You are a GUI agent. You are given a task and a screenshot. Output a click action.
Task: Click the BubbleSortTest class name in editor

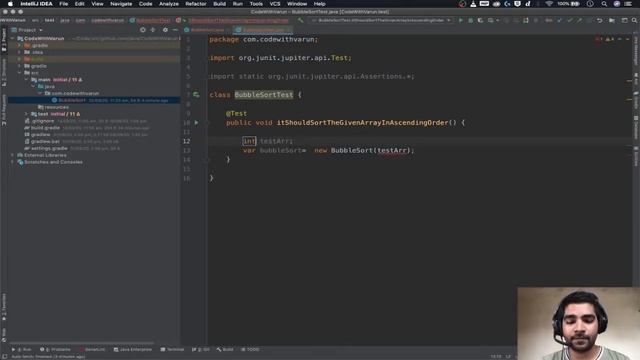click(x=264, y=95)
